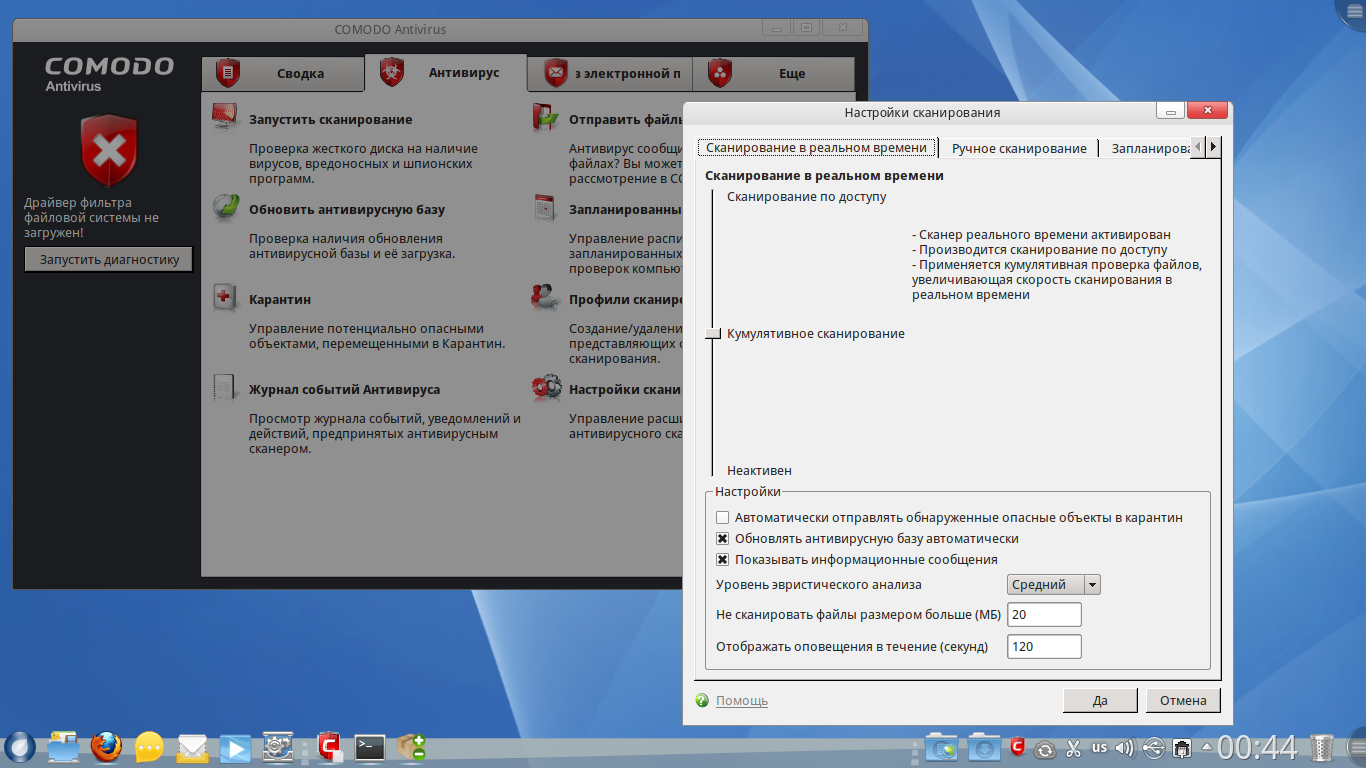
Task: Open Firefox from the taskbar
Action: [x=106, y=746]
